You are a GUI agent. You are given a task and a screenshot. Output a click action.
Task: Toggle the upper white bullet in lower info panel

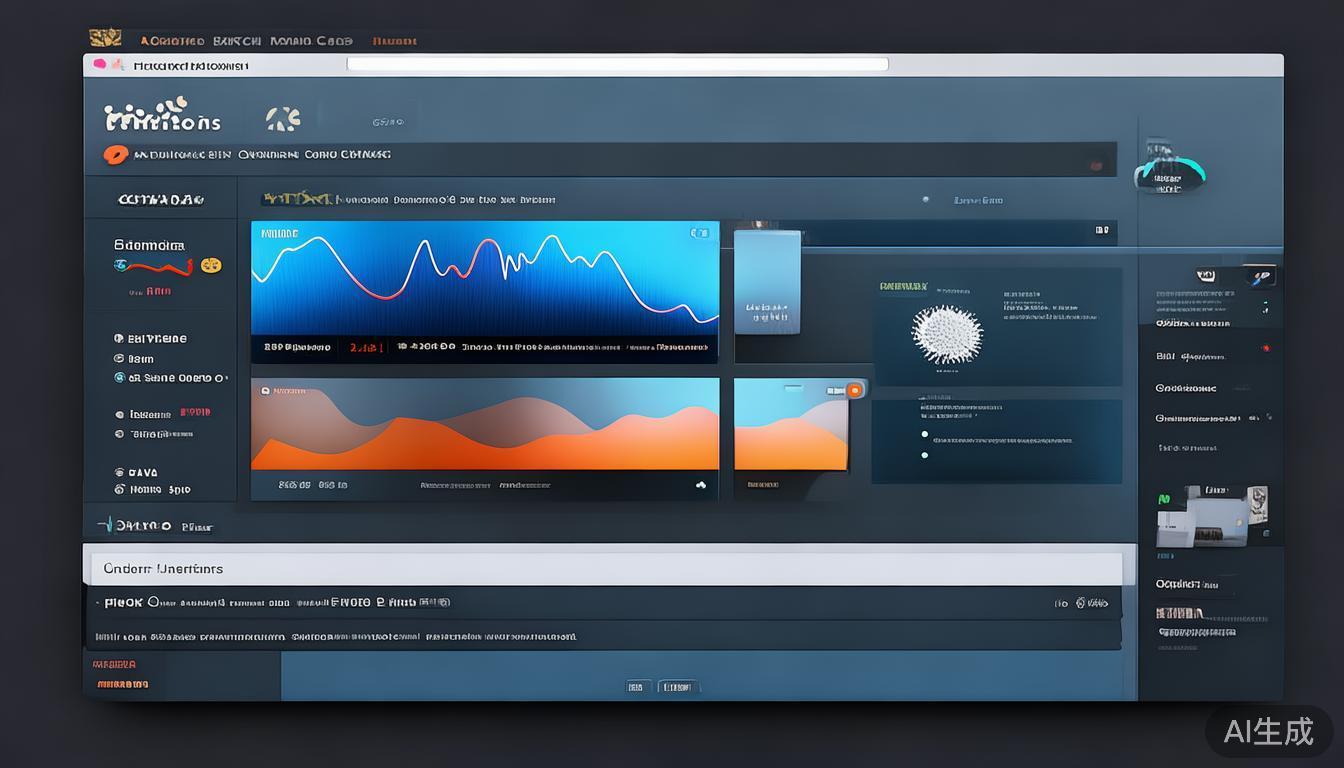[x=924, y=435]
